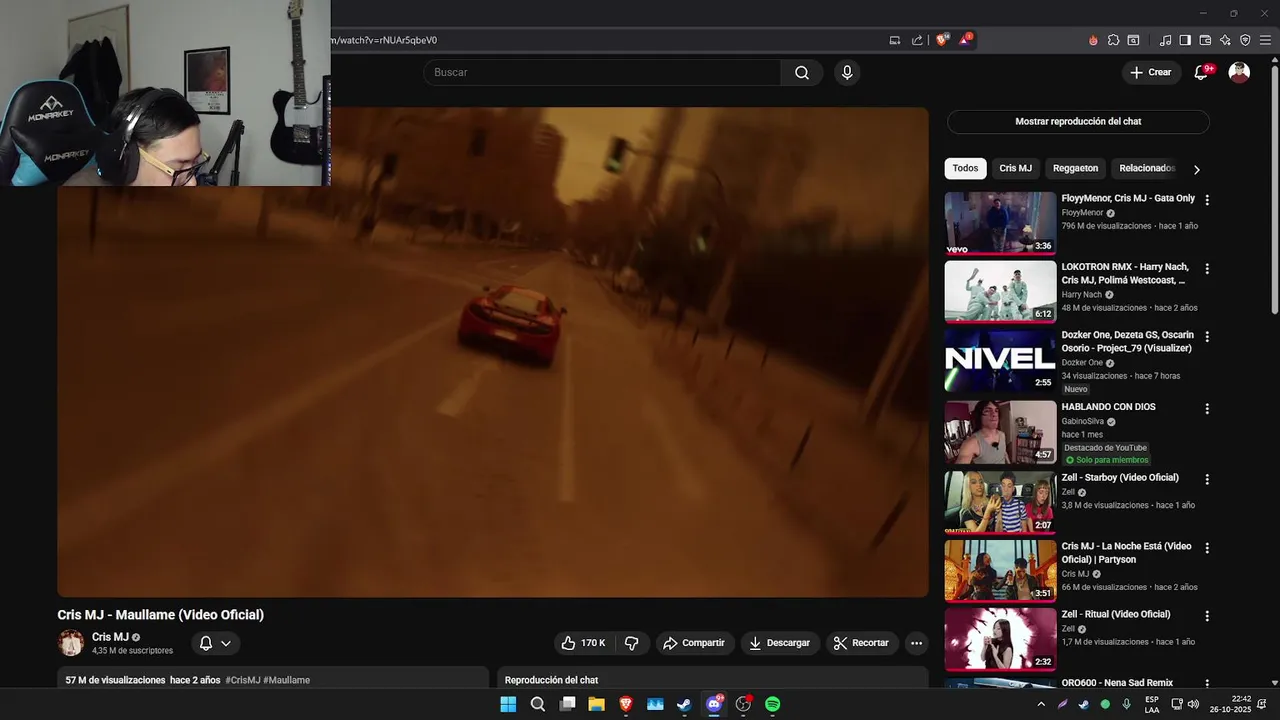Click the Descargar download button

coord(780,643)
